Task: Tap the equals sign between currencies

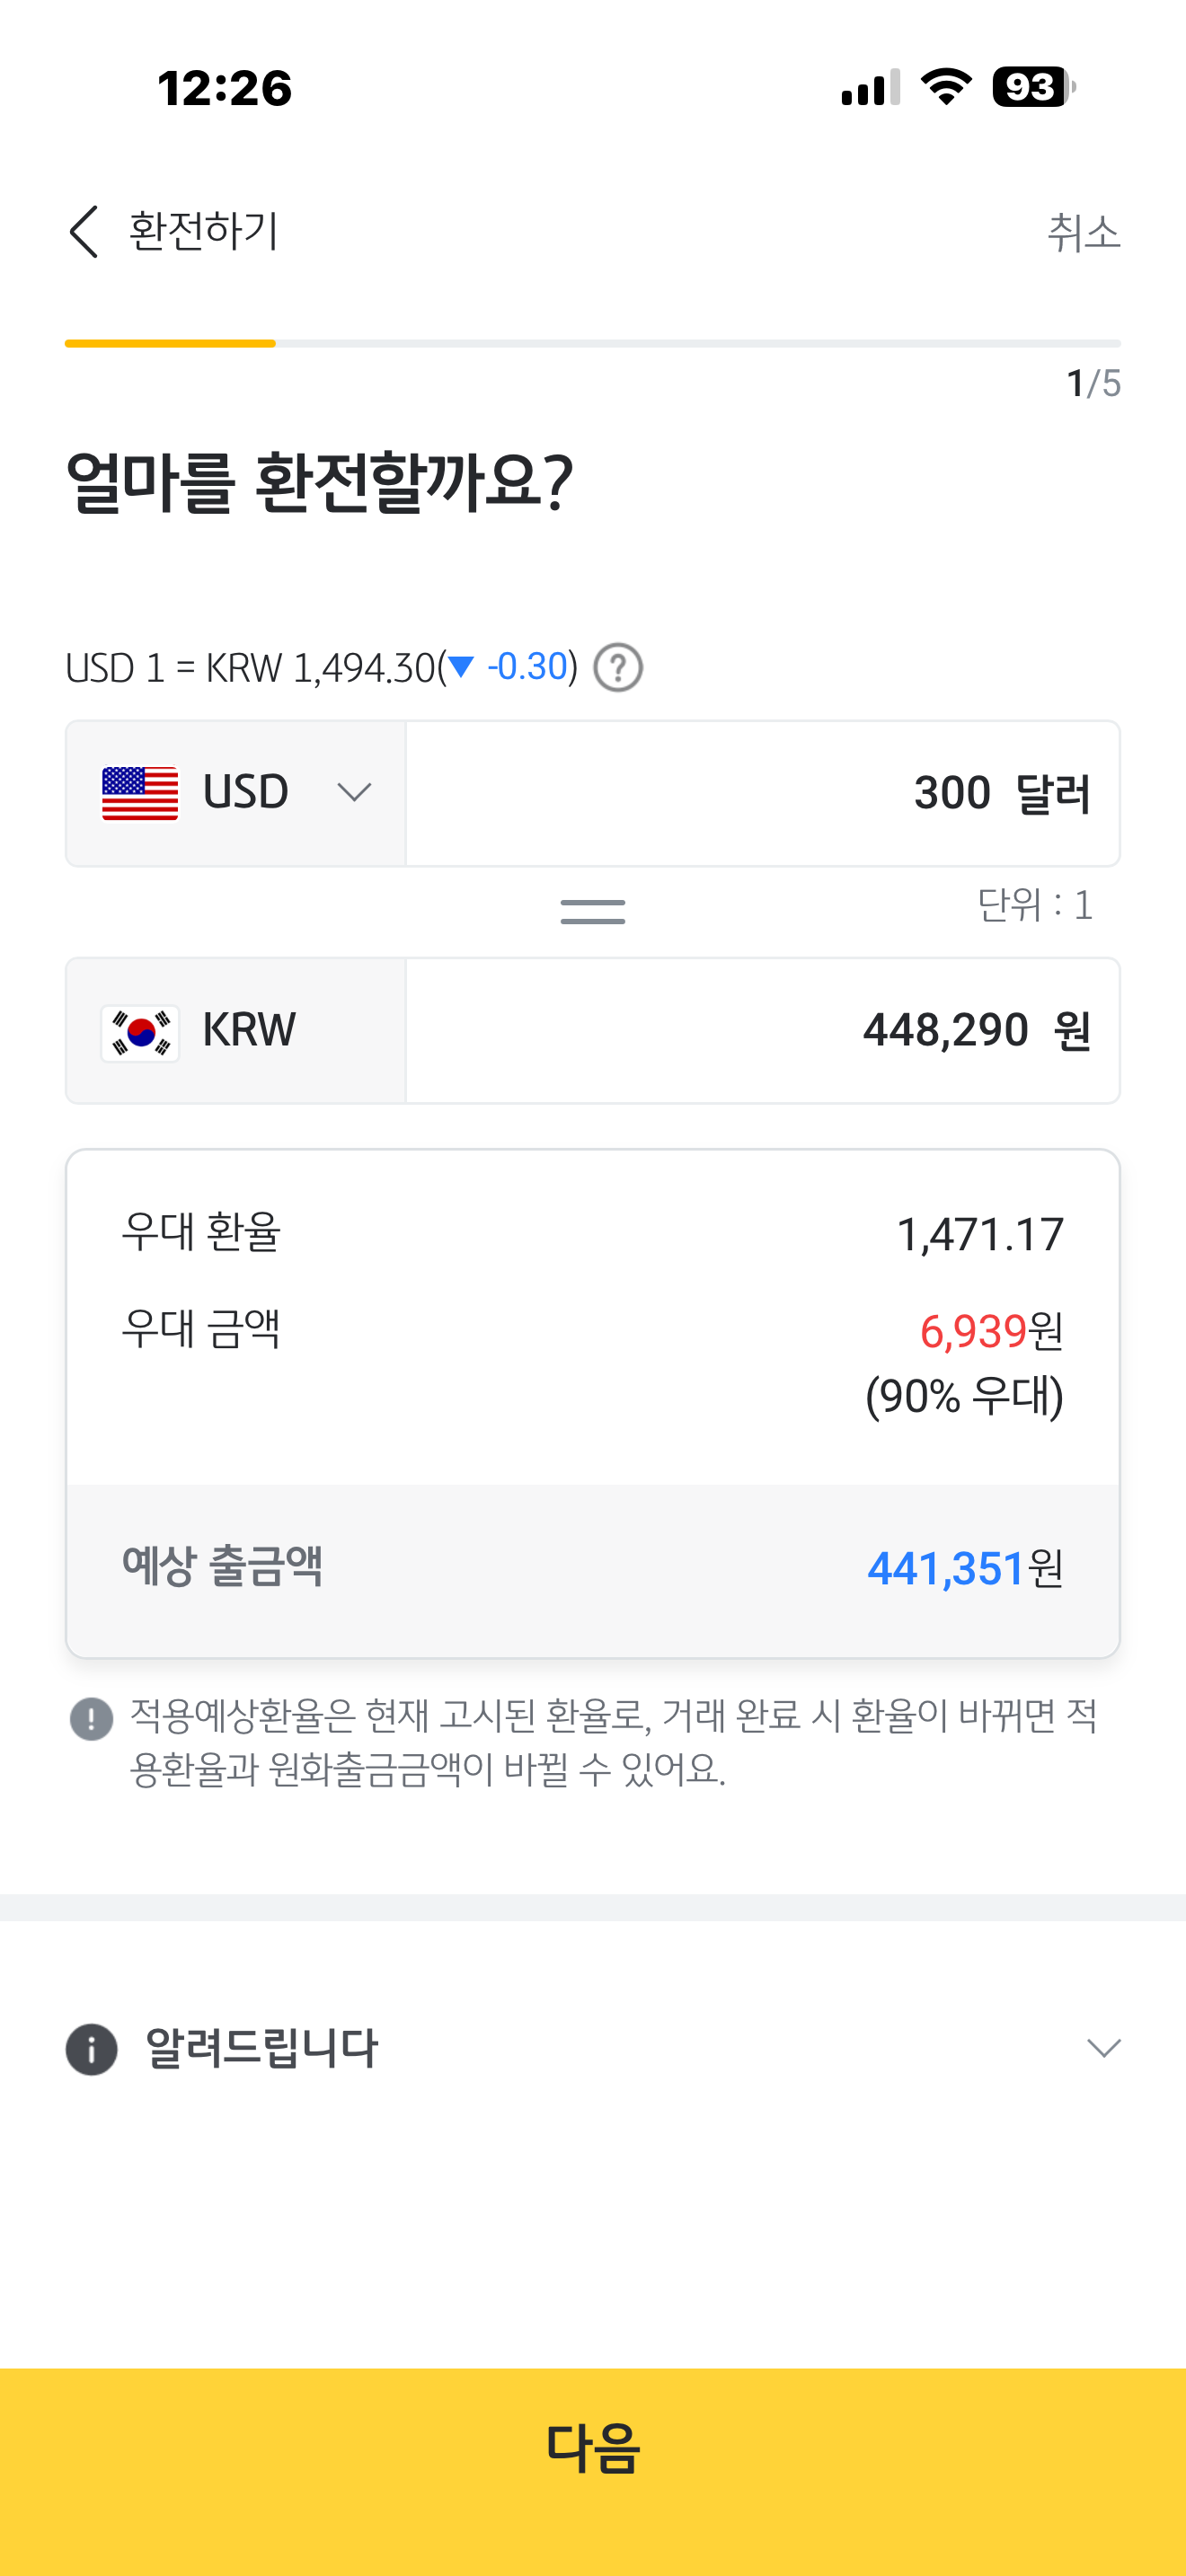Action: [592, 911]
